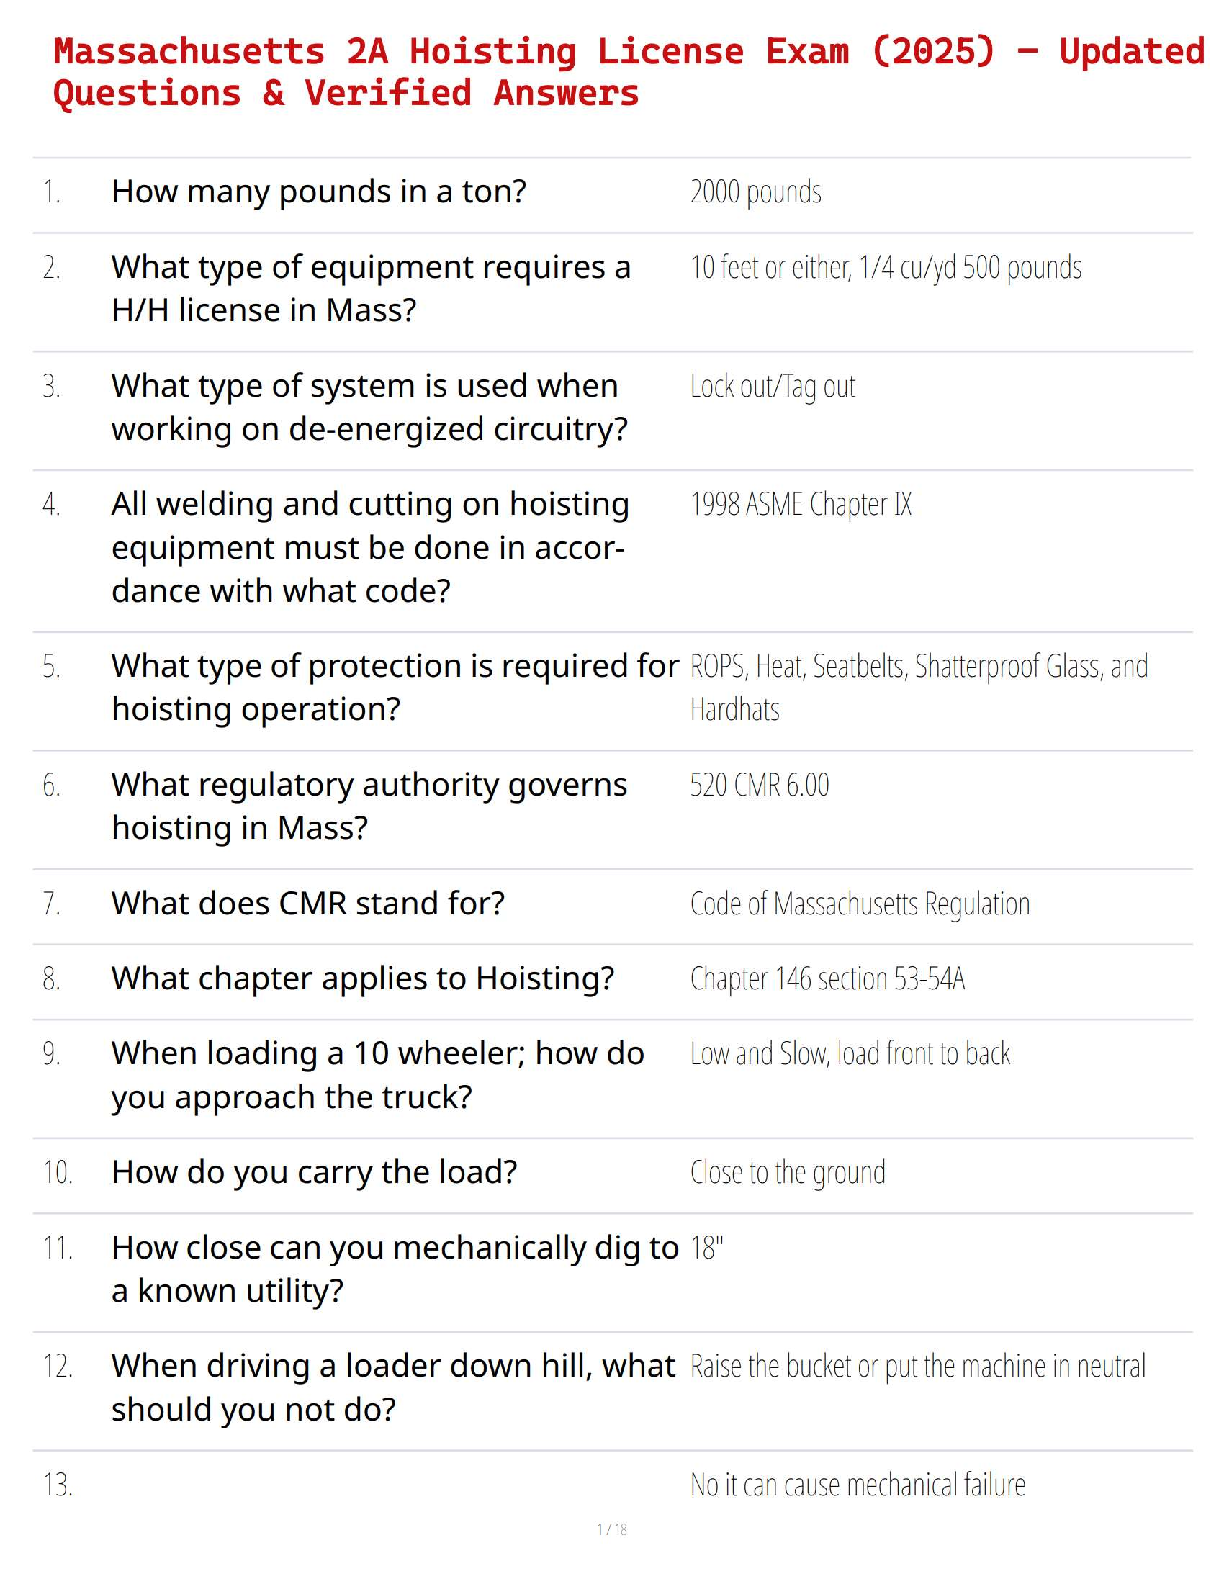Click the welding and cutting code question
Viewport: 1224px width, 1584px height.
(369, 547)
